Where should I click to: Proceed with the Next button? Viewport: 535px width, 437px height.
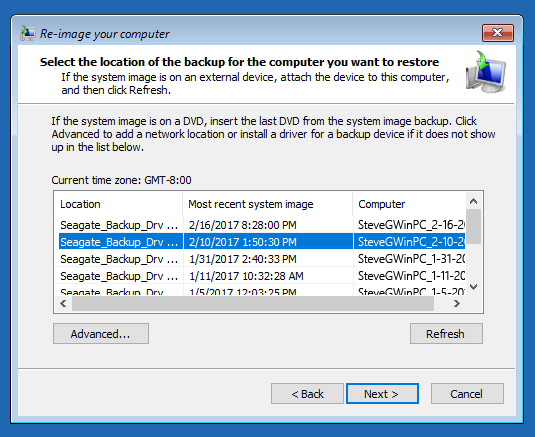[x=382, y=394]
